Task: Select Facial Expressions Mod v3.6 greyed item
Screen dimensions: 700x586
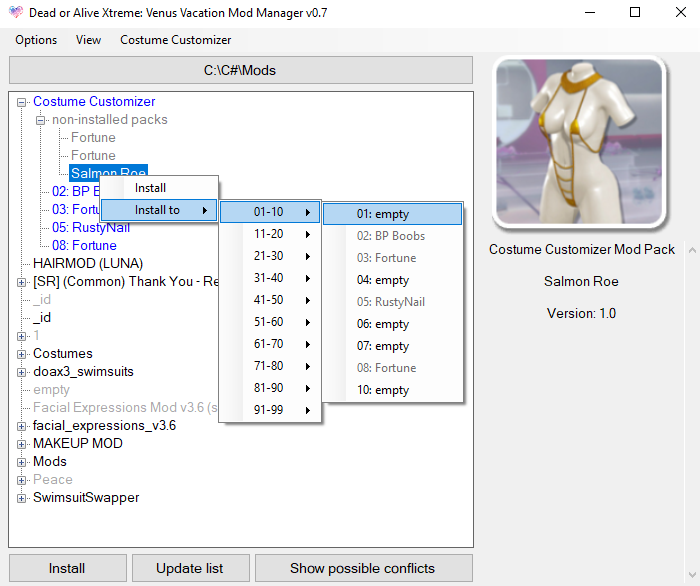Action: 125,407
